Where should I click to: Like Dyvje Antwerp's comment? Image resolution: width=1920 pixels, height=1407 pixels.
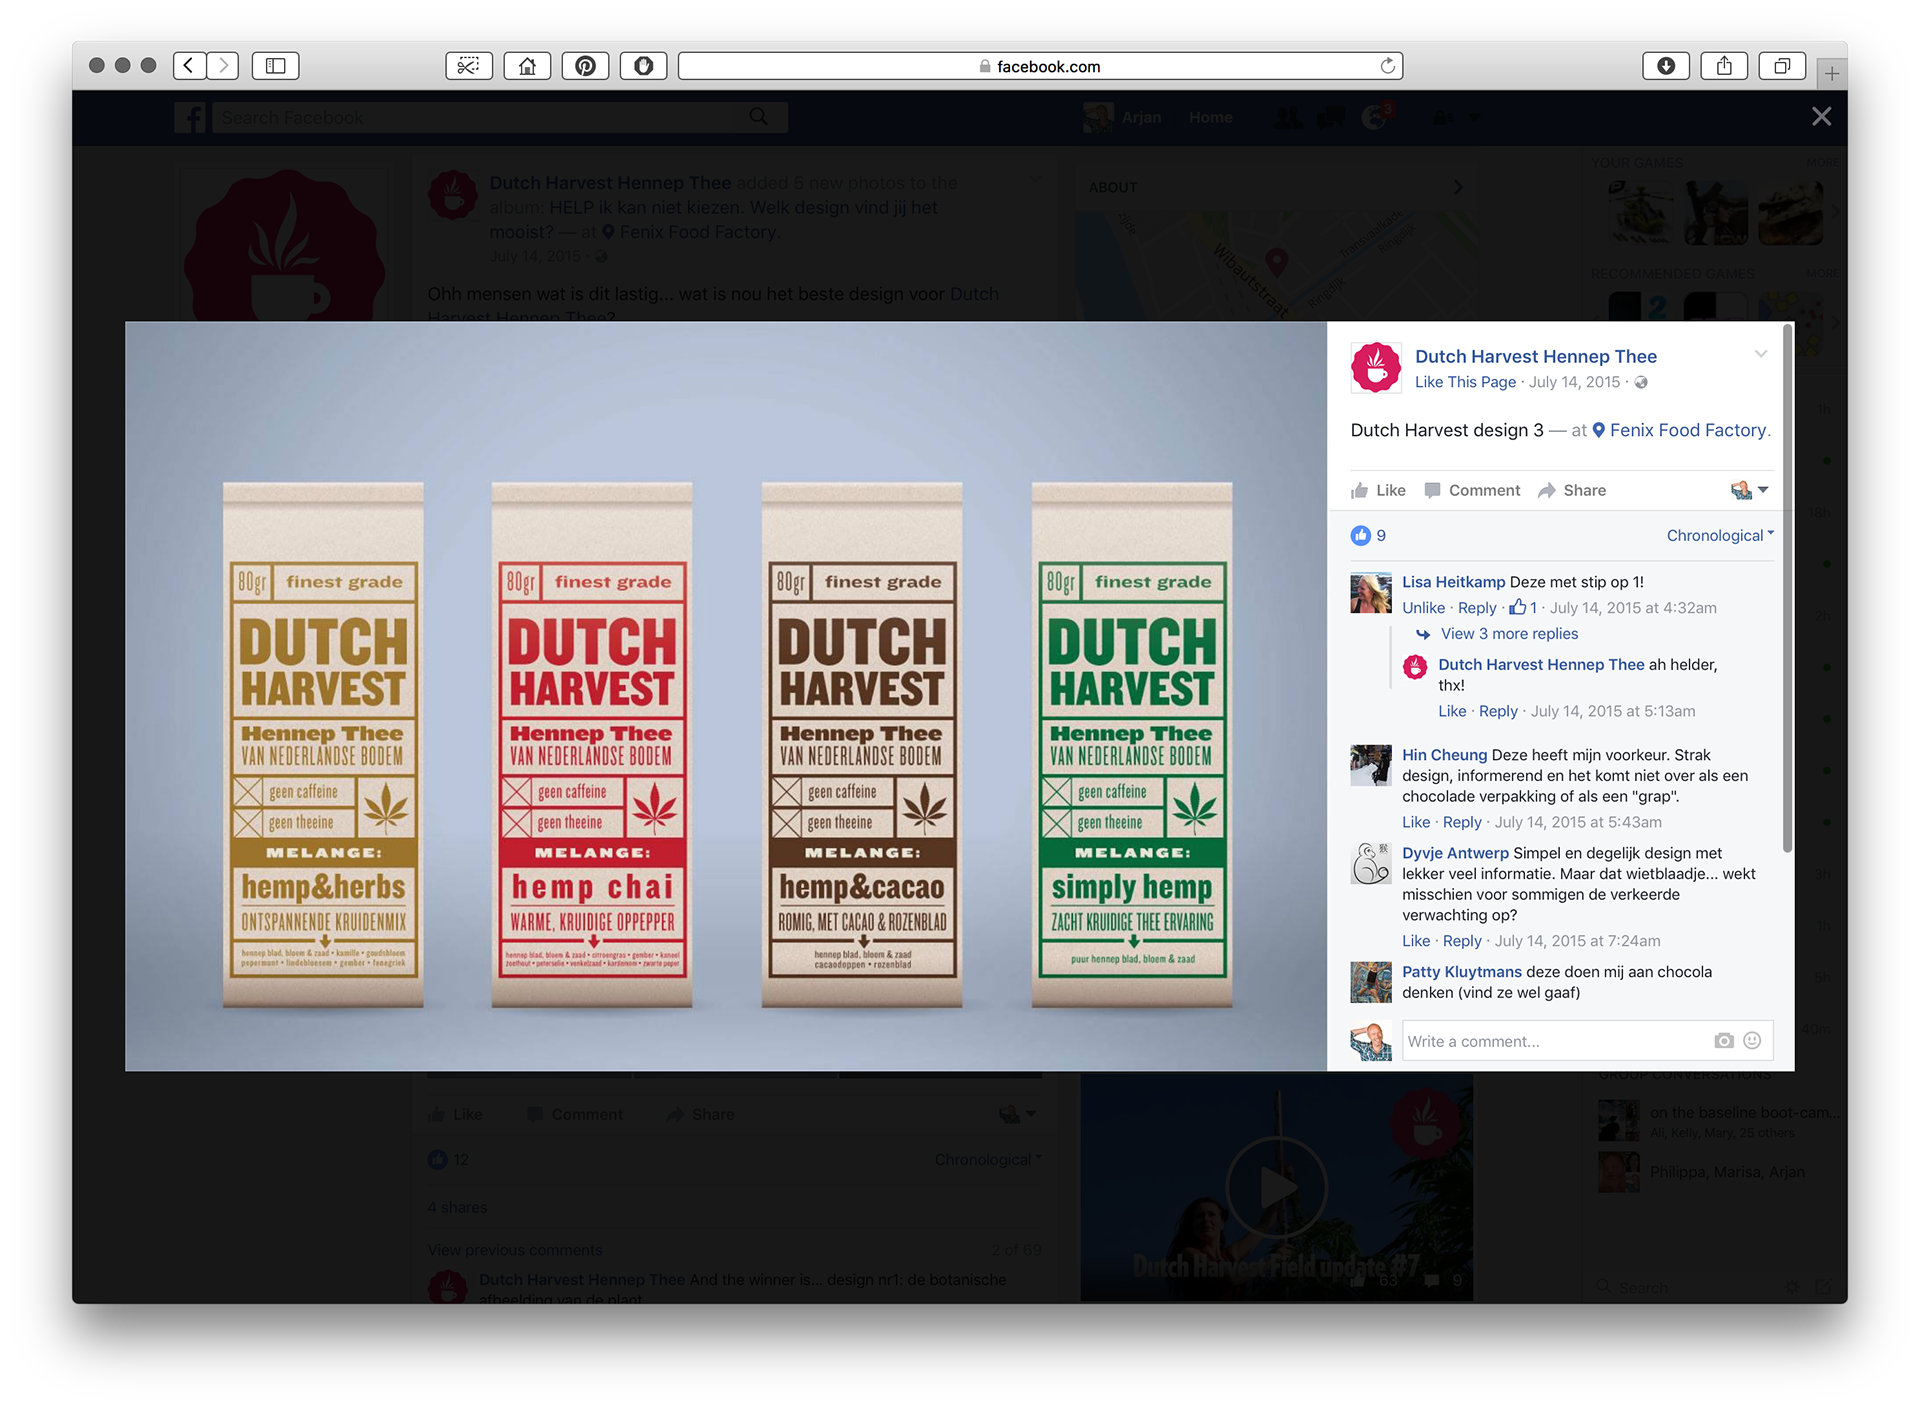pyautogui.click(x=1416, y=942)
